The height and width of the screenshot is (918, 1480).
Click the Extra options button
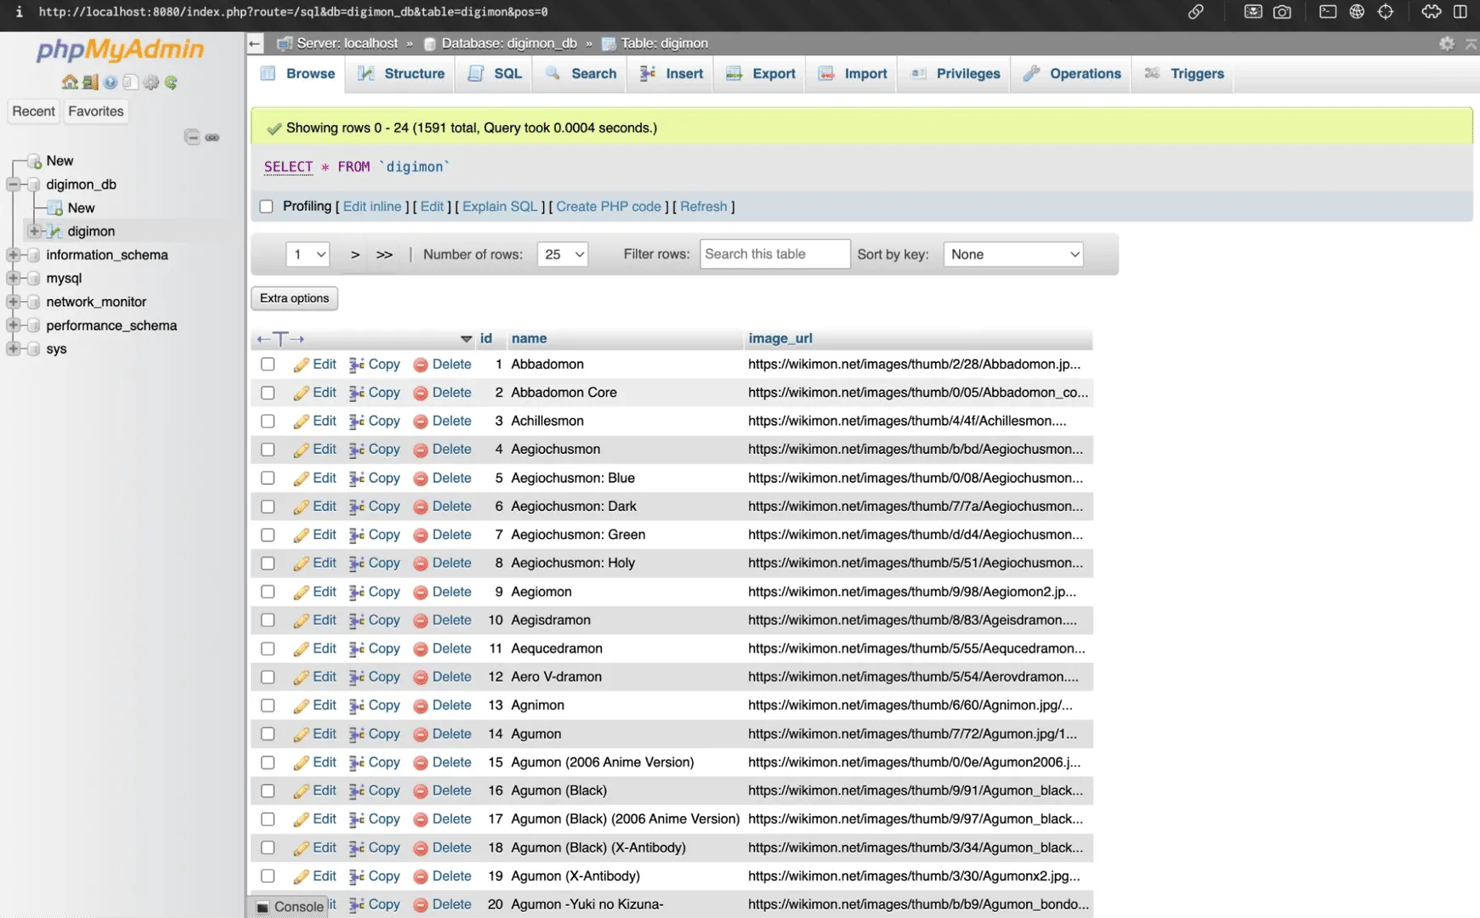[x=294, y=299]
